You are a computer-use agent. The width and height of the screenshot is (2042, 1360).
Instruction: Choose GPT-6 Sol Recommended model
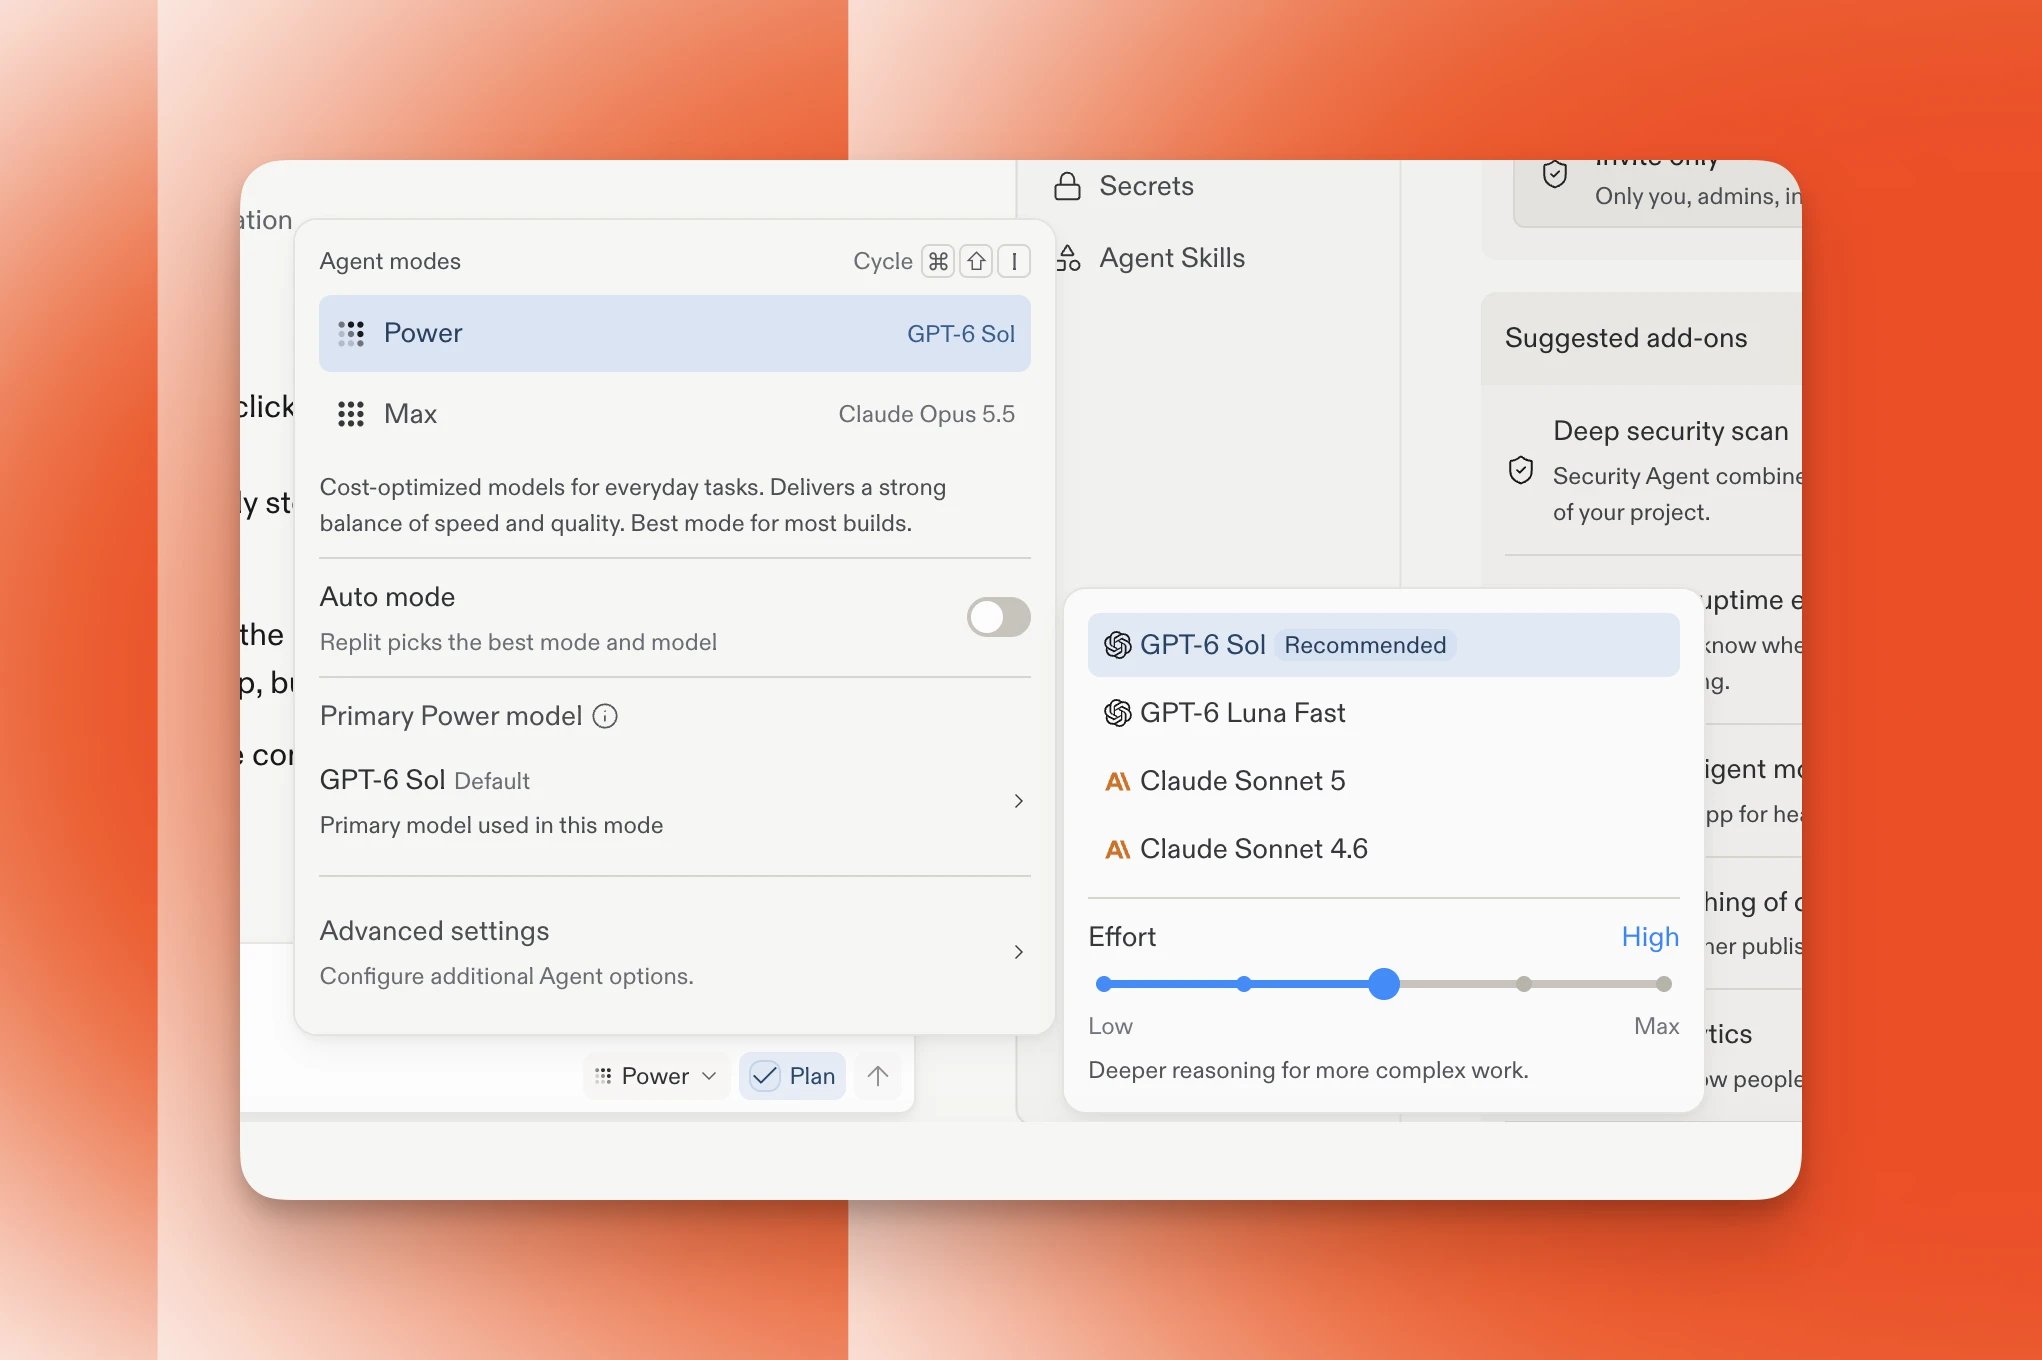pyautogui.click(x=1383, y=645)
